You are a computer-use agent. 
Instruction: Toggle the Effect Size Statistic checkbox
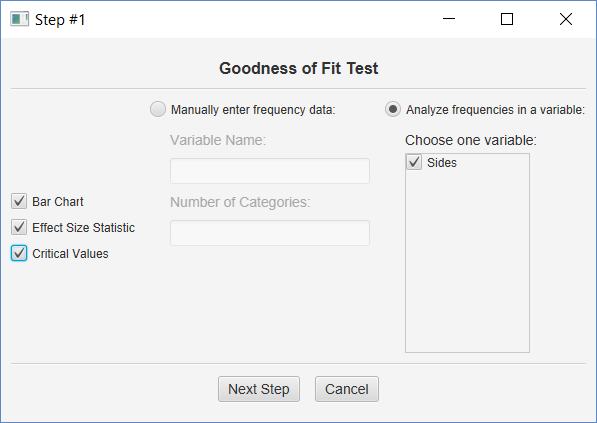(x=19, y=227)
